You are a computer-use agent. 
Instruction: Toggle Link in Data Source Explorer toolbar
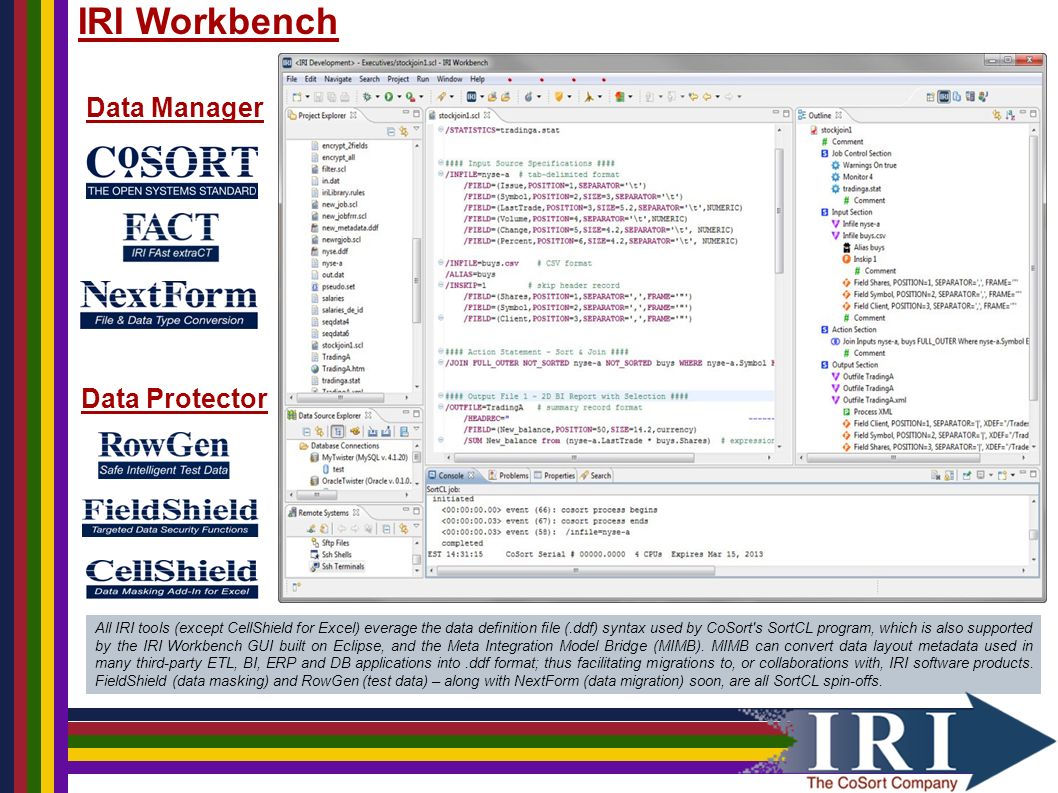tap(319, 431)
